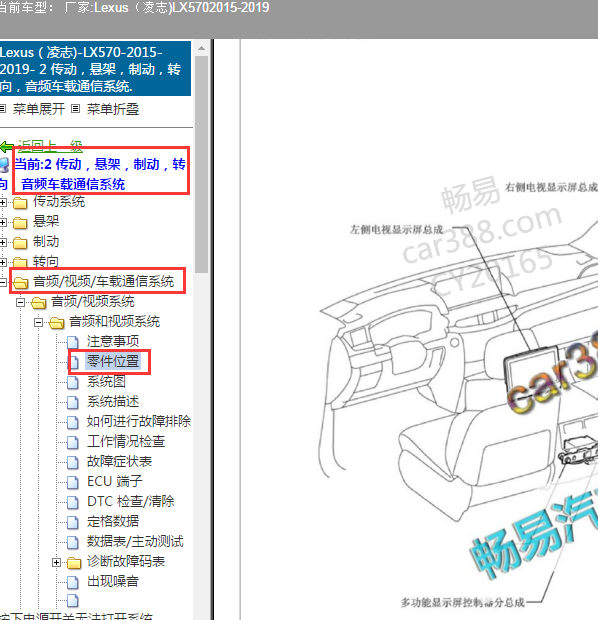Click the current-category computer icon
The width and height of the screenshot is (598, 620).
tap(4, 165)
